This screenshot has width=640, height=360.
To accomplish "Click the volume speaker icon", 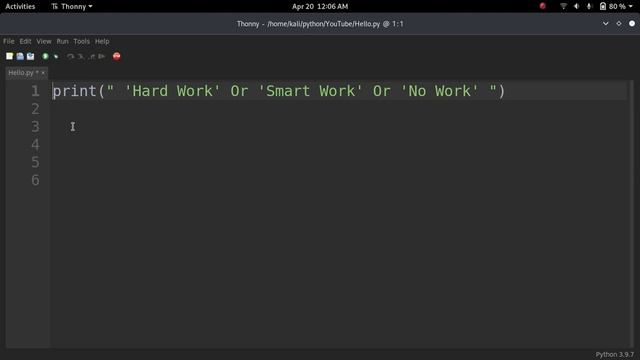I will (x=576, y=6).
